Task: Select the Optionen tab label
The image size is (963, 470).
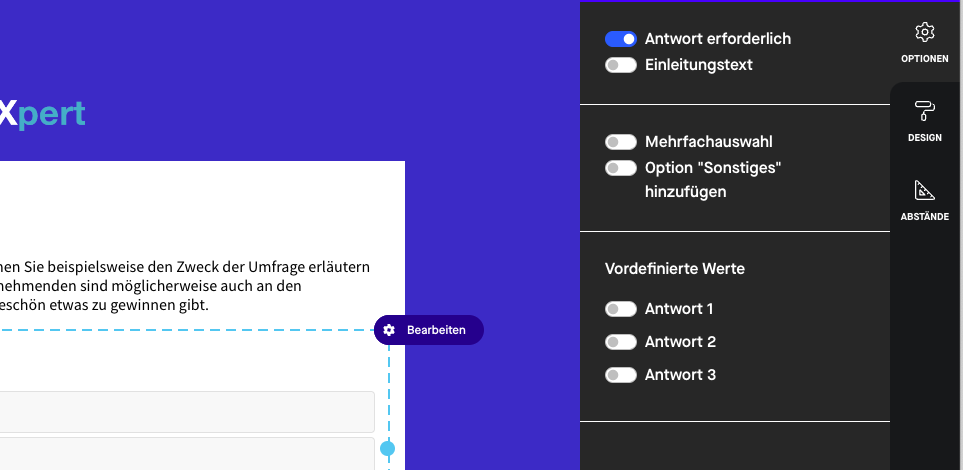Action: point(924,59)
